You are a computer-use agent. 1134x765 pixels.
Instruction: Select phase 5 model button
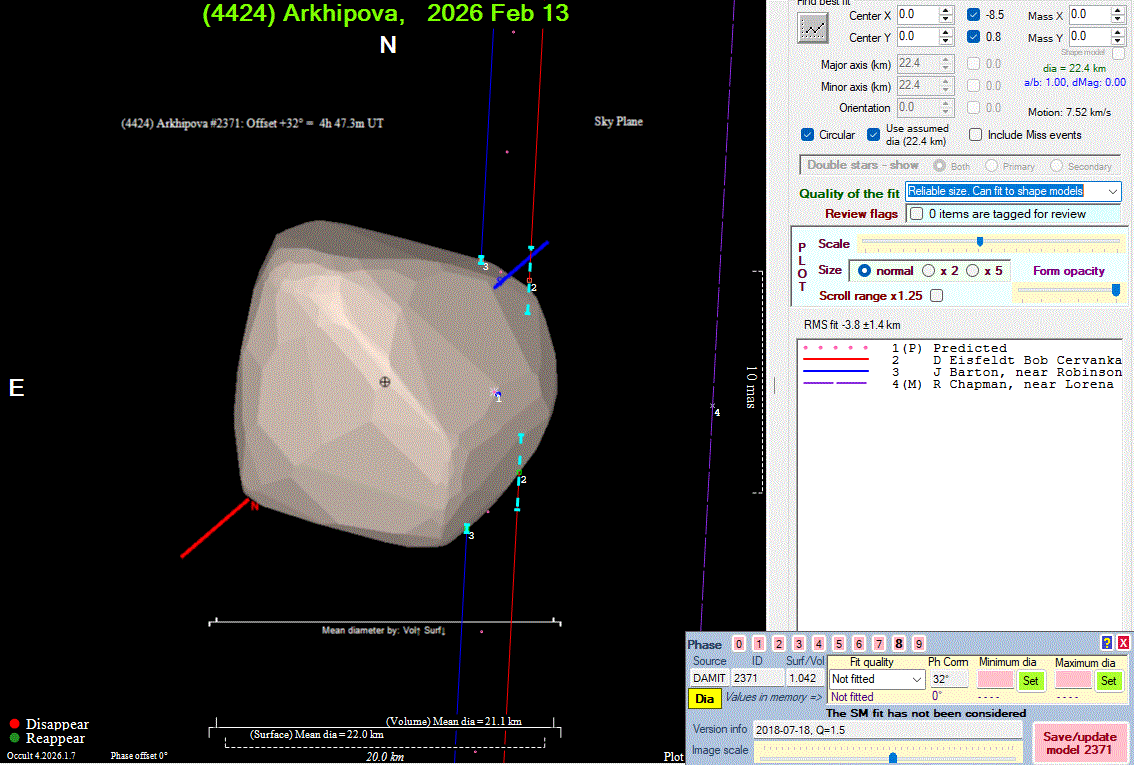coord(839,644)
